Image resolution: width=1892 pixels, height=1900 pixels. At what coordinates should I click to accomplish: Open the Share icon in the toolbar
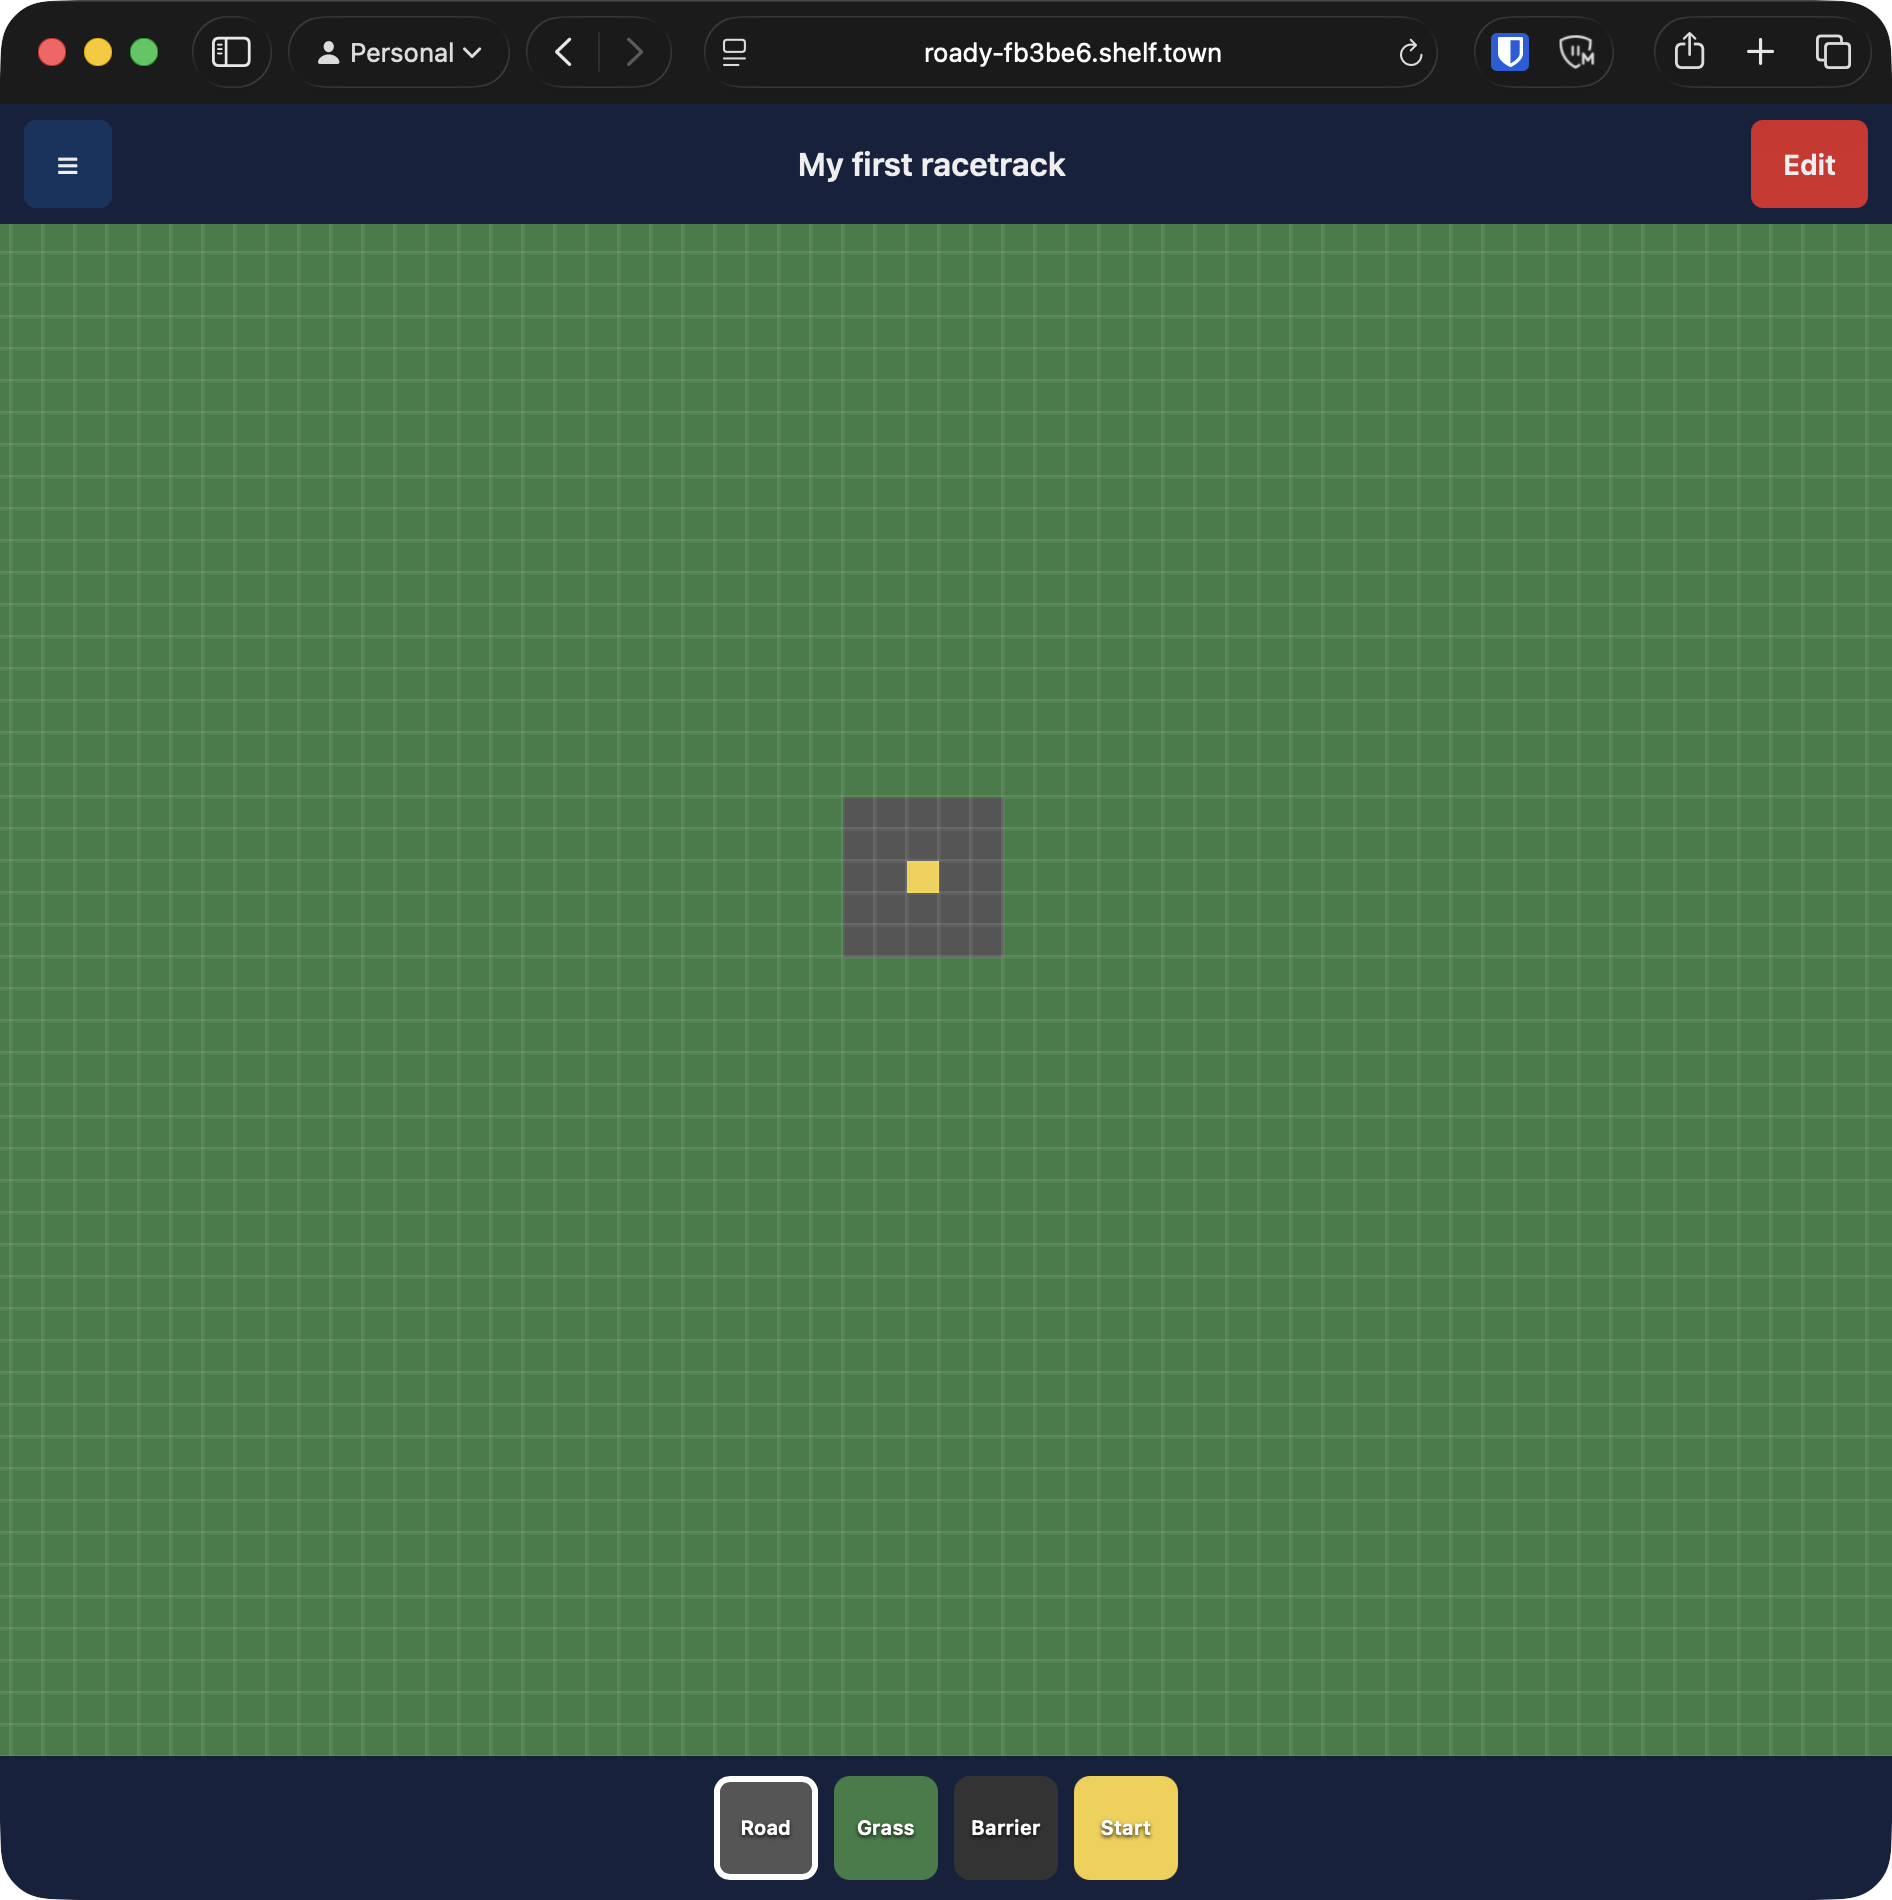click(1689, 52)
